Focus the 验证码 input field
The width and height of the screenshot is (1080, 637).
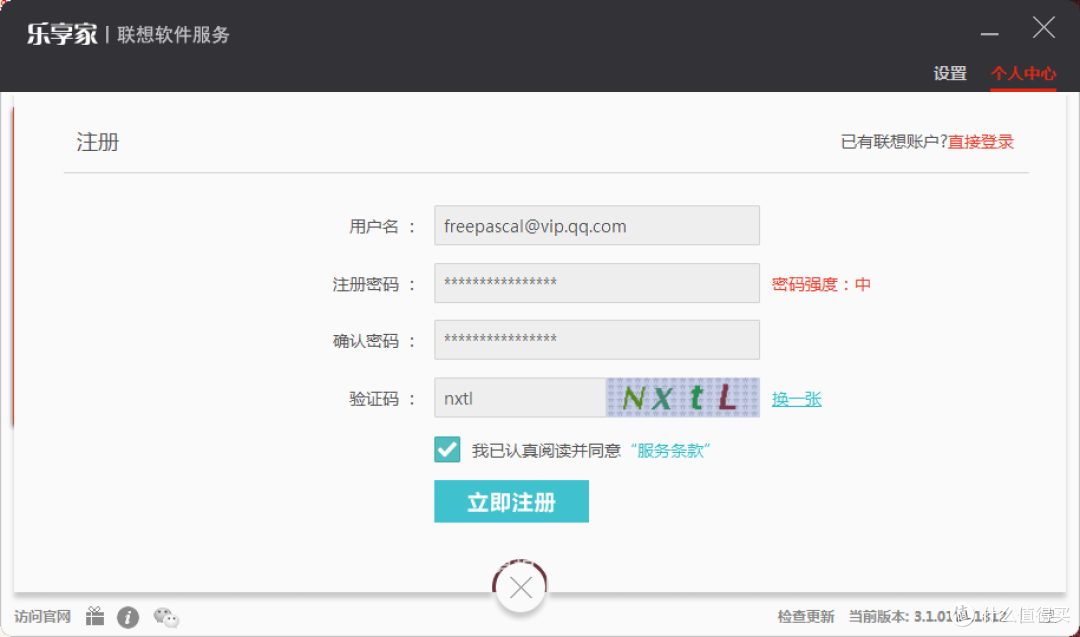(520, 397)
